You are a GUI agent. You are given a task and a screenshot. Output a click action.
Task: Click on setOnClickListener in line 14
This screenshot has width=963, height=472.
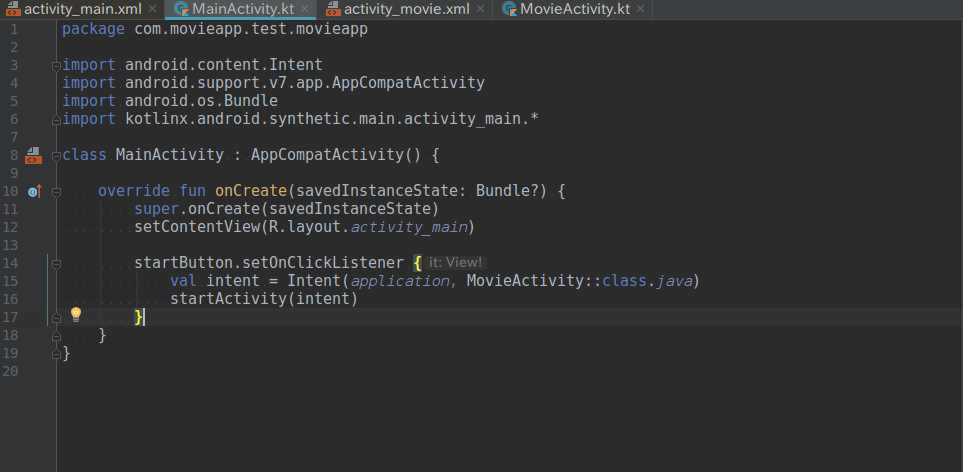323,263
